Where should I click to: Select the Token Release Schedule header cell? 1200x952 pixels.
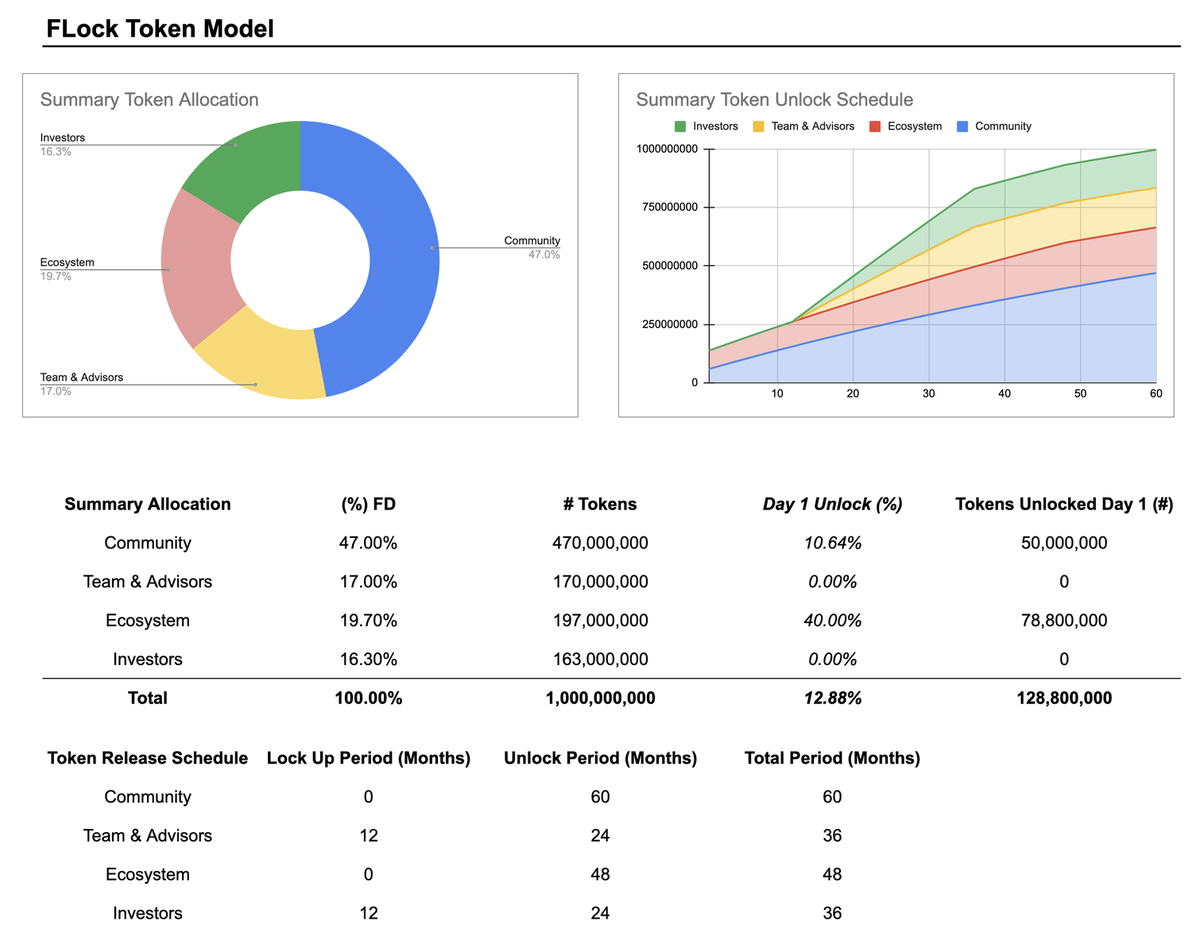pyautogui.click(x=148, y=758)
